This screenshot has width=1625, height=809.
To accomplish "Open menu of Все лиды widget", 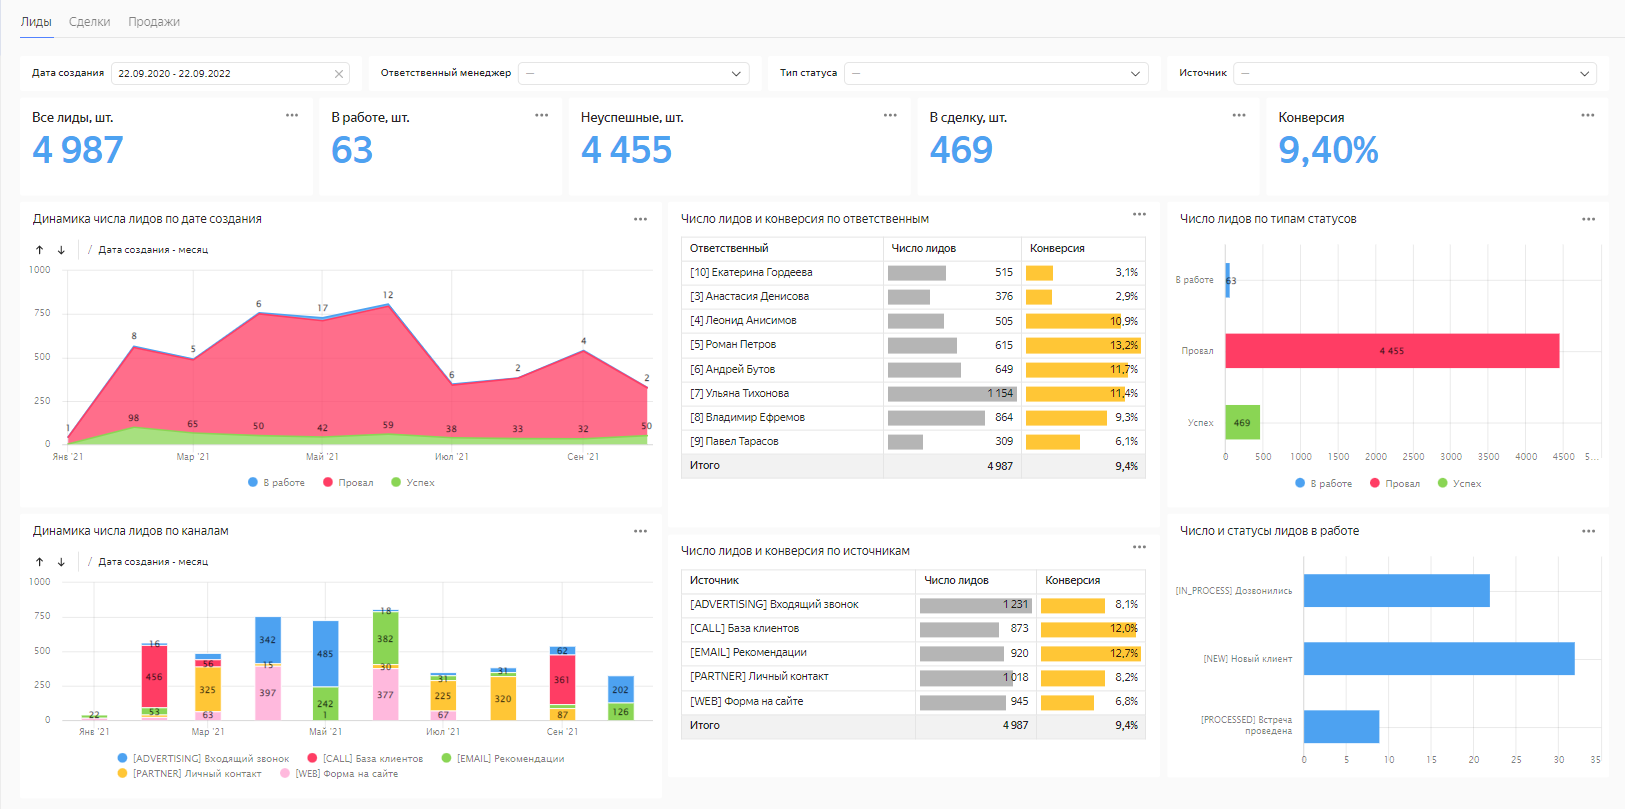I will [x=292, y=115].
